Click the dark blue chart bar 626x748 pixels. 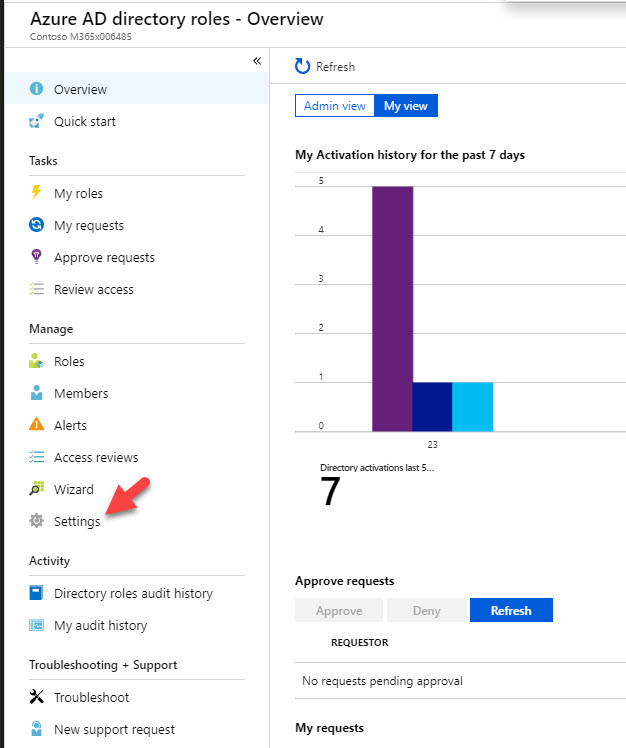point(432,406)
